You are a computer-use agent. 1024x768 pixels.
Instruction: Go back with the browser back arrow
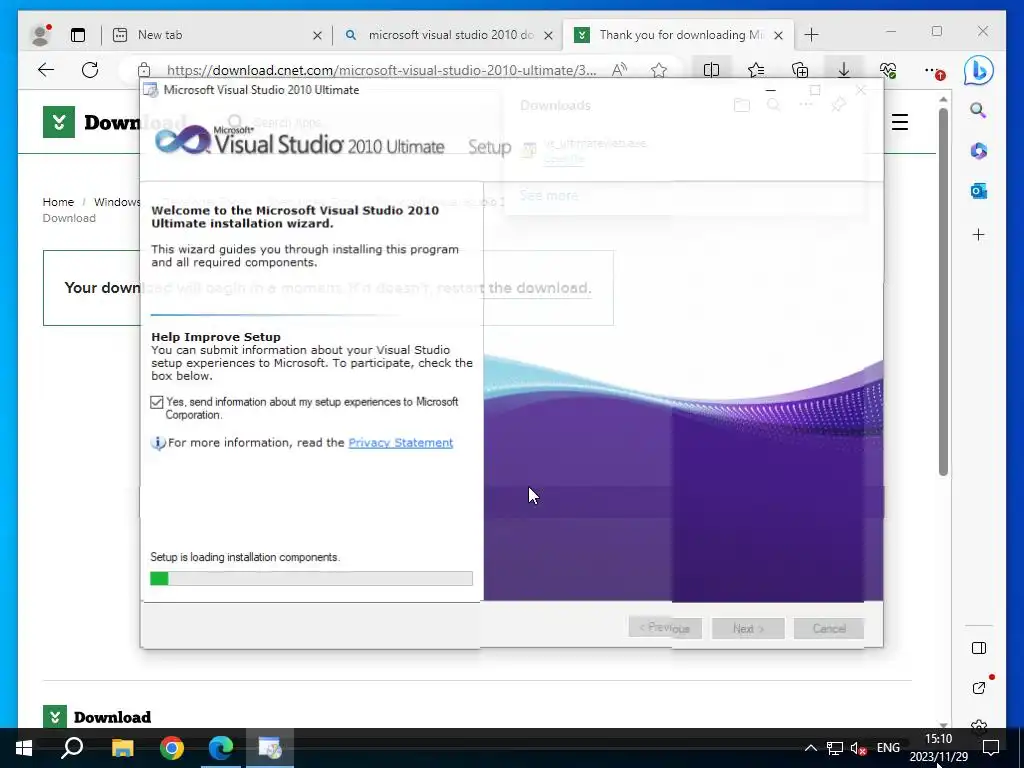point(46,70)
